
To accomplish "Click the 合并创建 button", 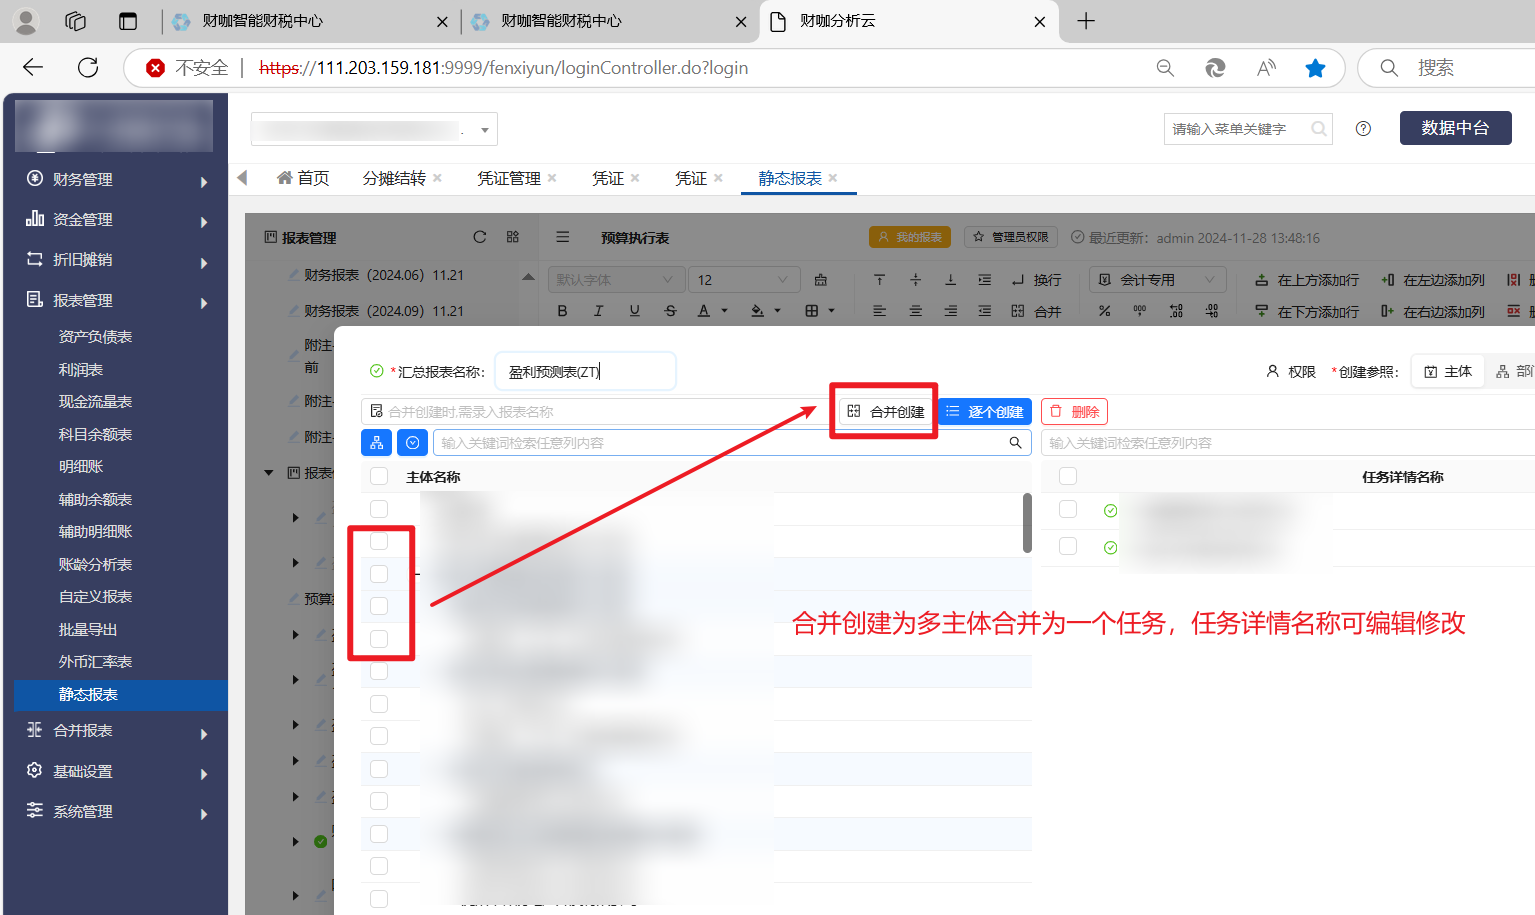I will 886,412.
